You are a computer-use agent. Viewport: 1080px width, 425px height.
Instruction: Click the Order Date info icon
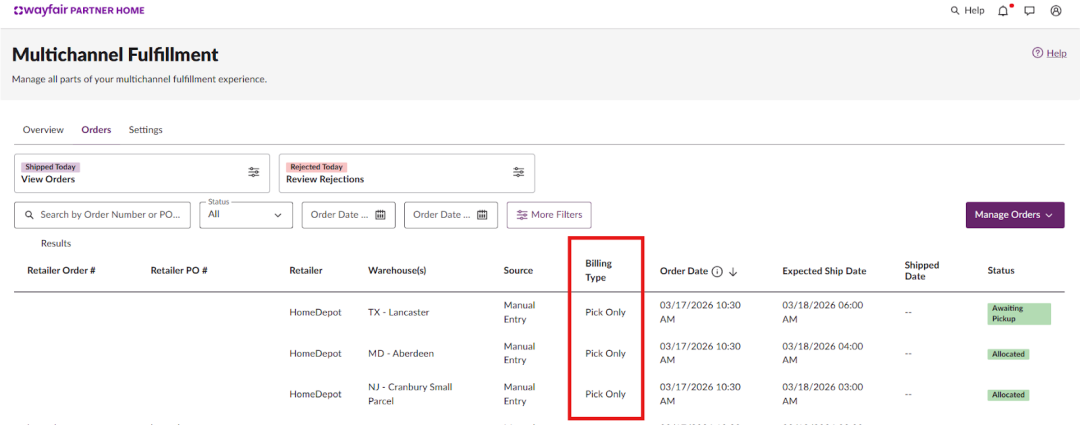click(x=716, y=271)
